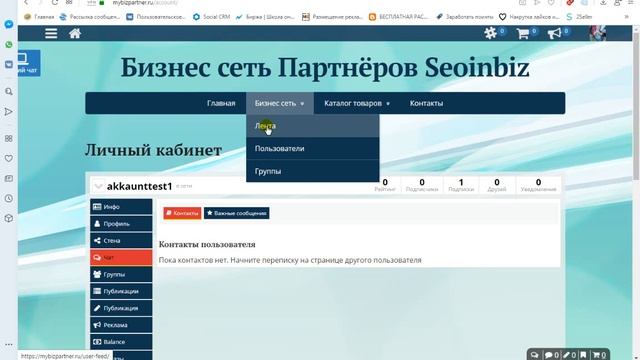The image size is (640, 360).
Task: Select 'Контакты' in the navigation bar
Action: coord(426,103)
